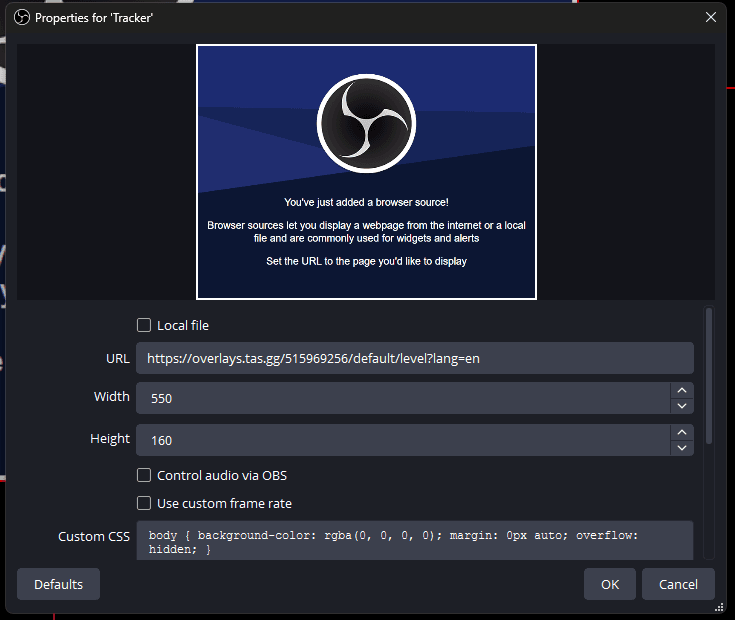Enable Use custom frame rate checkbox
Image resolution: width=735 pixels, height=620 pixels.
click(x=144, y=503)
